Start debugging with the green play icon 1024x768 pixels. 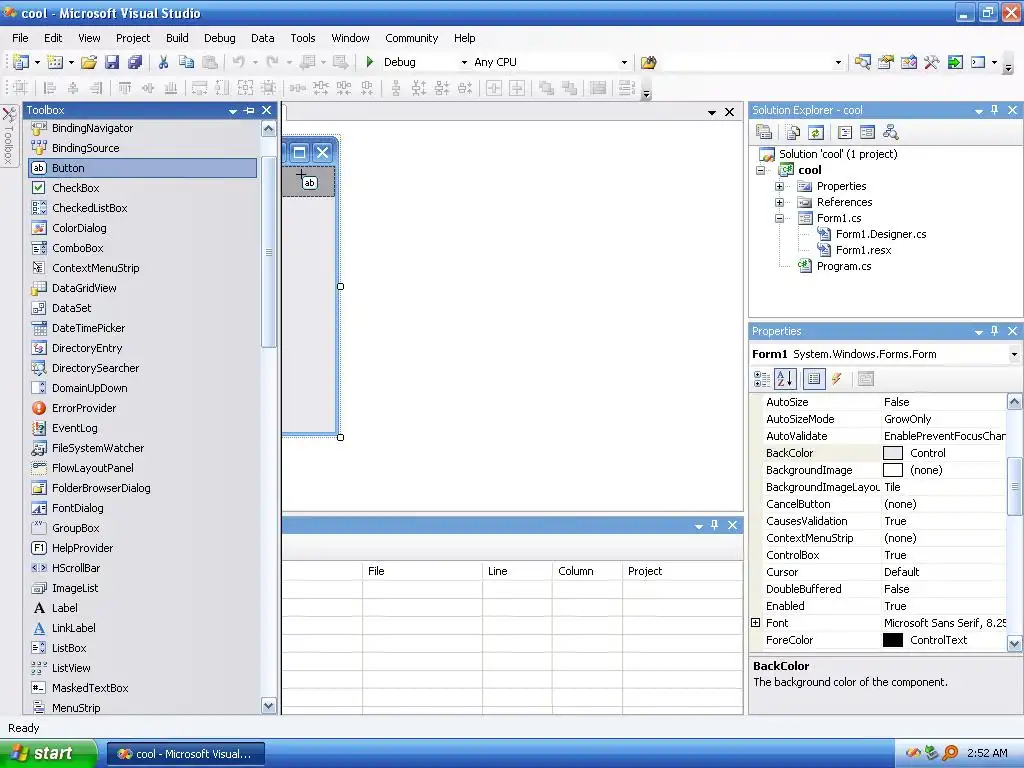tap(370, 62)
